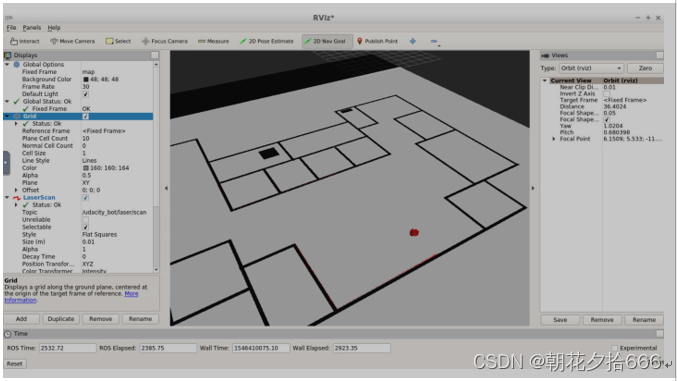Select the LaserScan Topic value
Image resolution: width=677 pixels, height=381 pixels.
(x=114, y=213)
